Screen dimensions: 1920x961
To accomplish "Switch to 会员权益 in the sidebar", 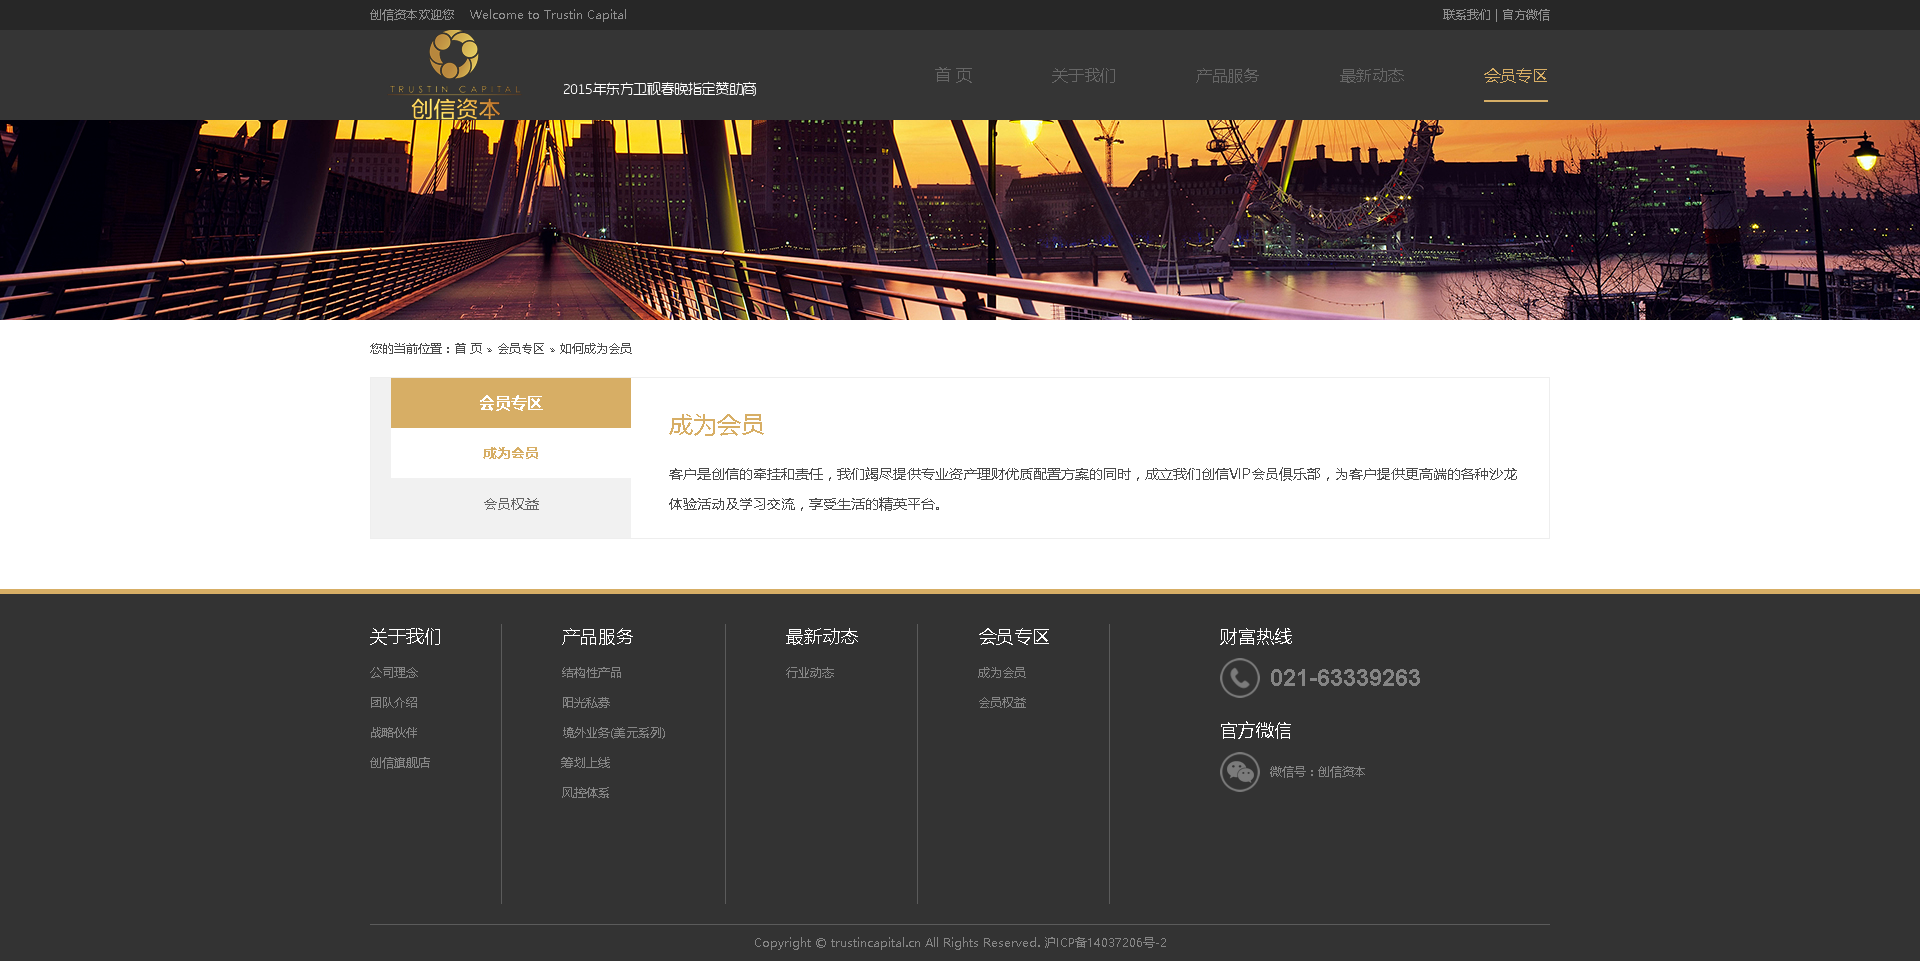I will click(510, 504).
